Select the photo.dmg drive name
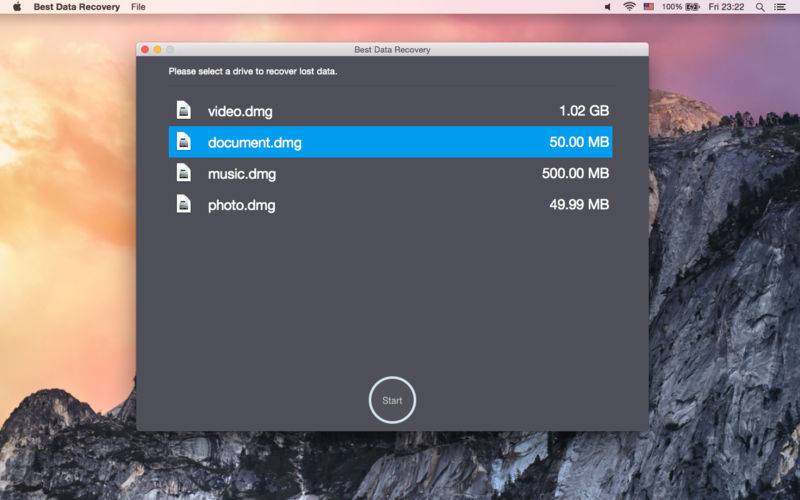The image size is (800, 500). click(x=241, y=205)
